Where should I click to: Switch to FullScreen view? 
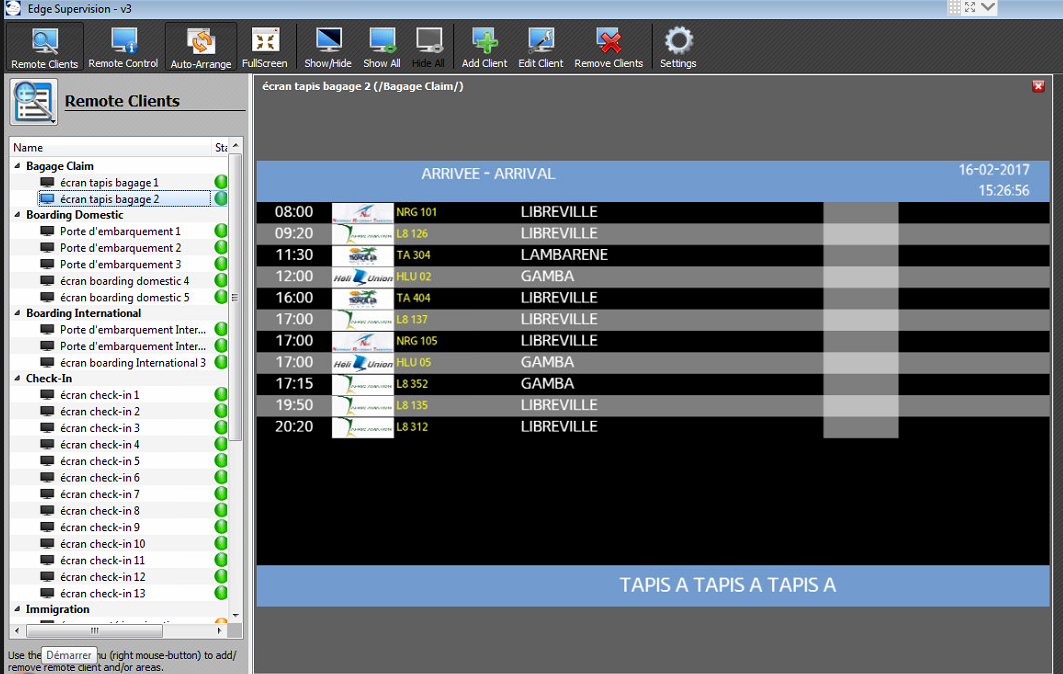tap(265, 47)
